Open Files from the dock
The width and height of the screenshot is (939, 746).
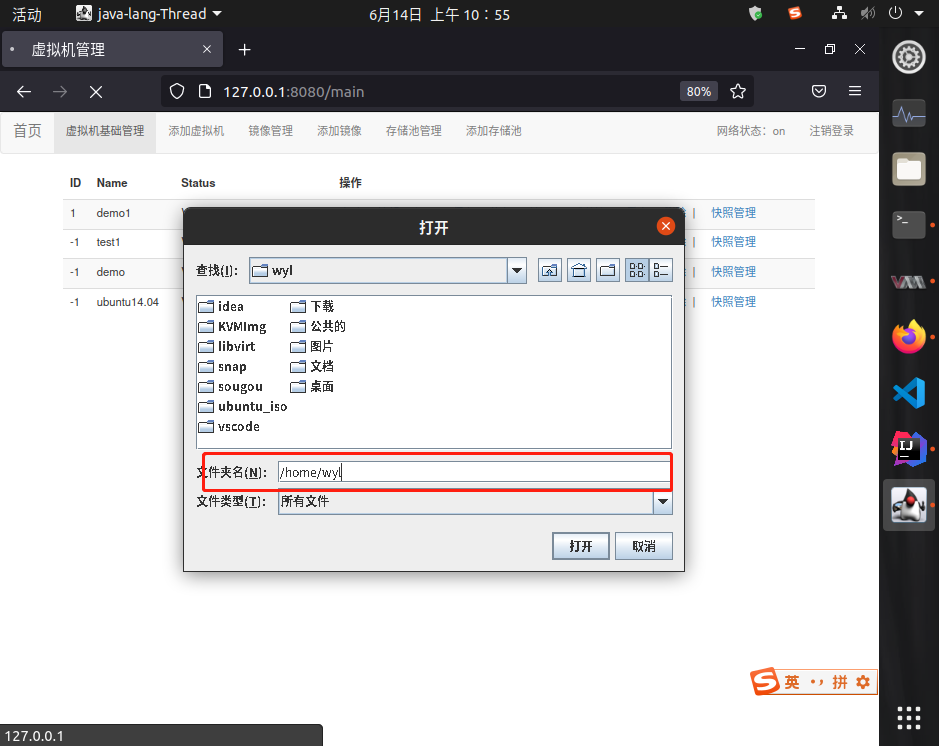click(x=908, y=169)
